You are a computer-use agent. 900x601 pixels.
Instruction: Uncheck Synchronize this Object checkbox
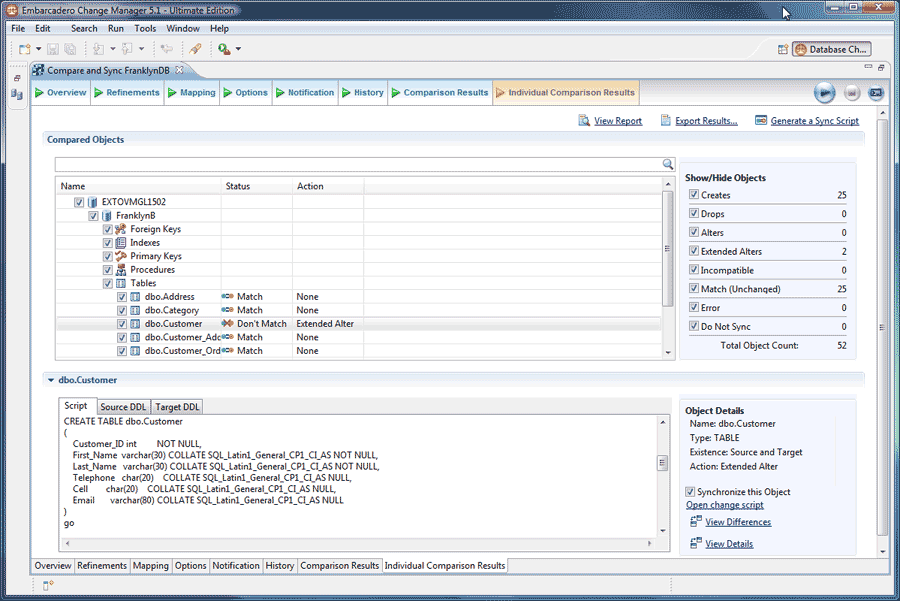pos(690,492)
